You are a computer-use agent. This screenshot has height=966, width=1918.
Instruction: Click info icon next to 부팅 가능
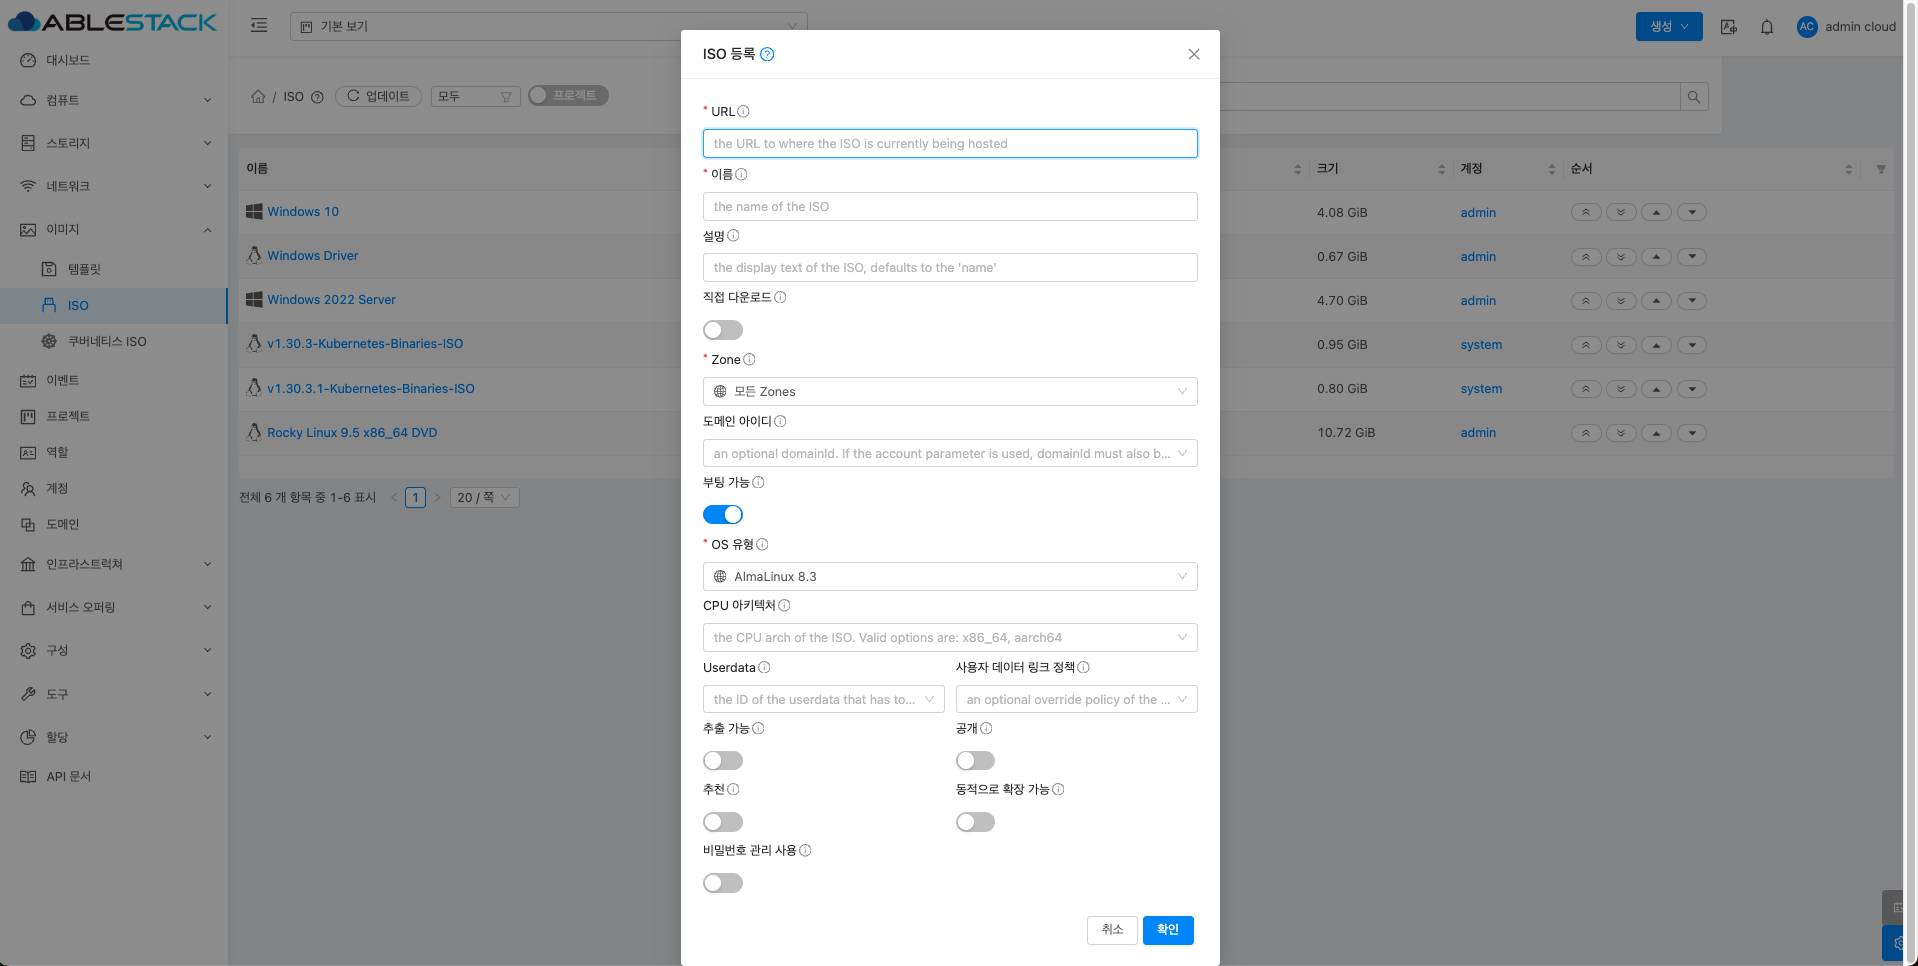tap(758, 483)
